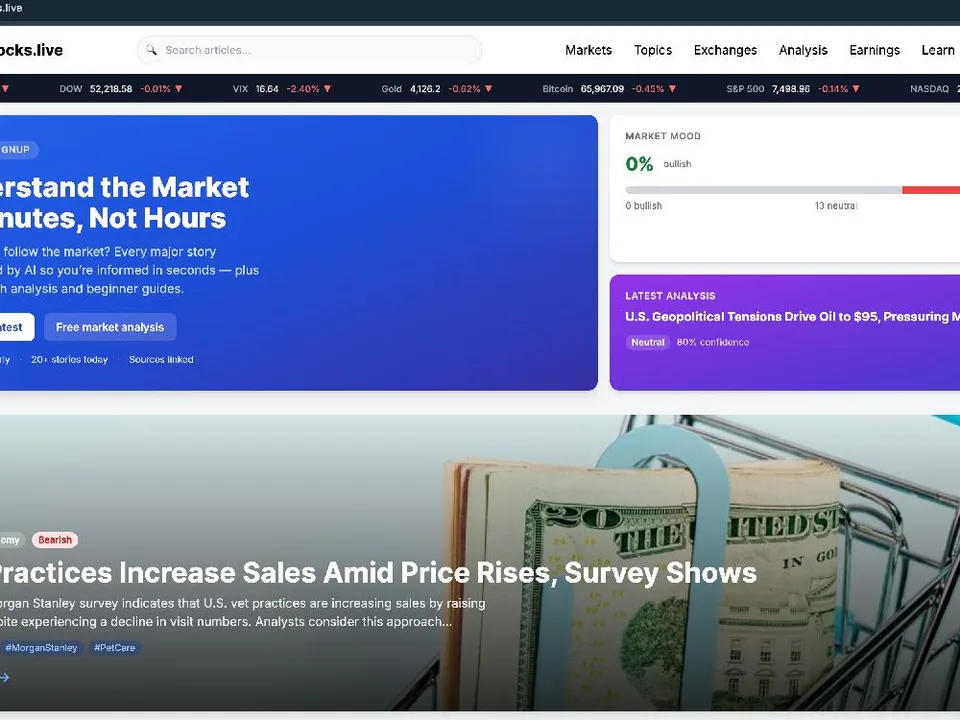The height and width of the screenshot is (720, 960).
Task: Focus the 'Search articles...' input field
Action: 309,50
